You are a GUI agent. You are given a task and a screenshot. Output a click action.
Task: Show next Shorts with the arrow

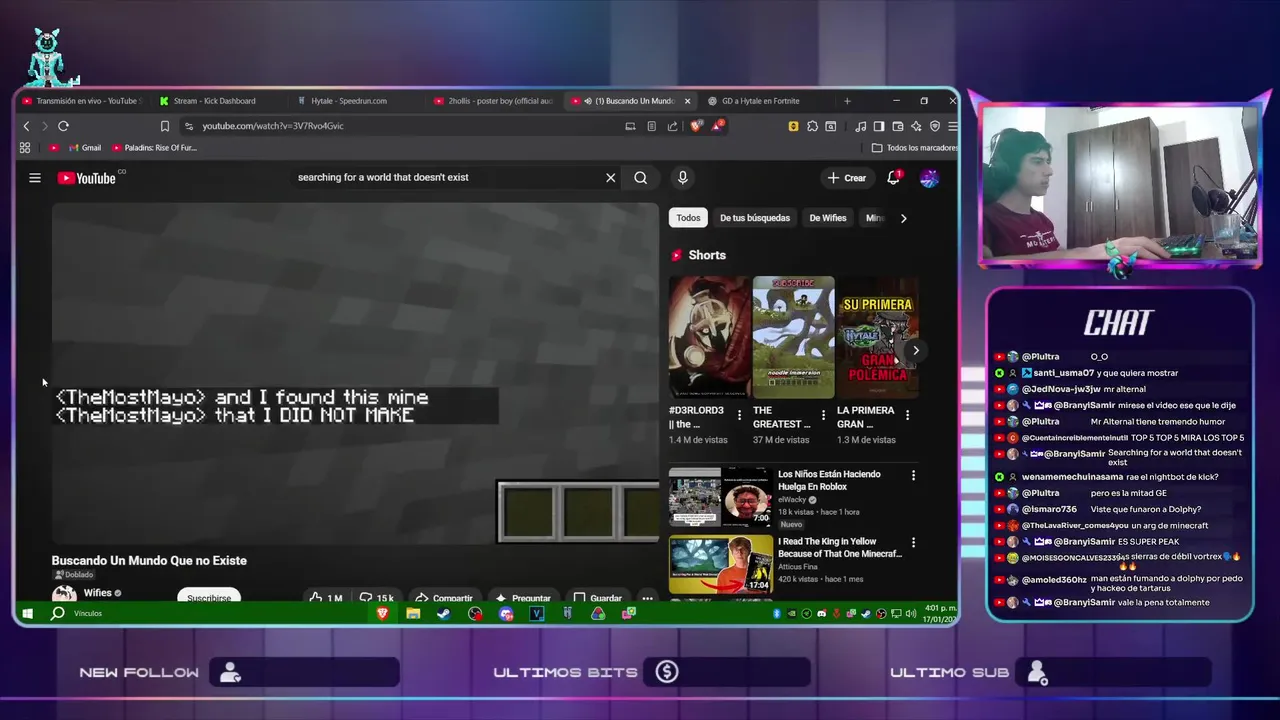[915, 350]
